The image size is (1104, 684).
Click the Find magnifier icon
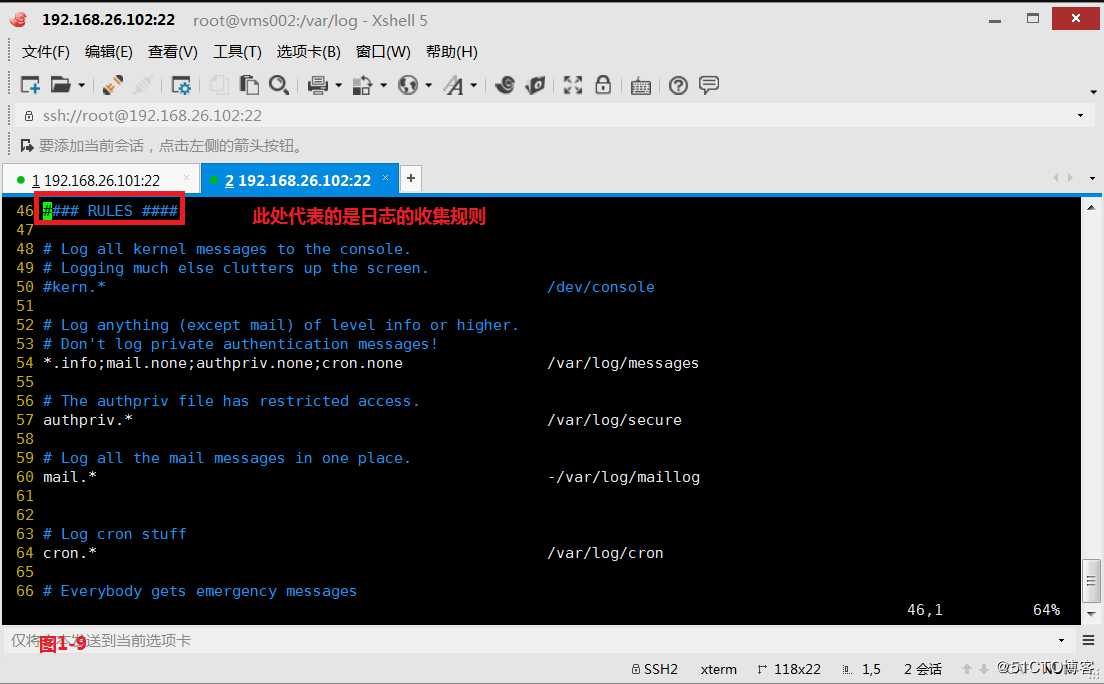click(279, 85)
